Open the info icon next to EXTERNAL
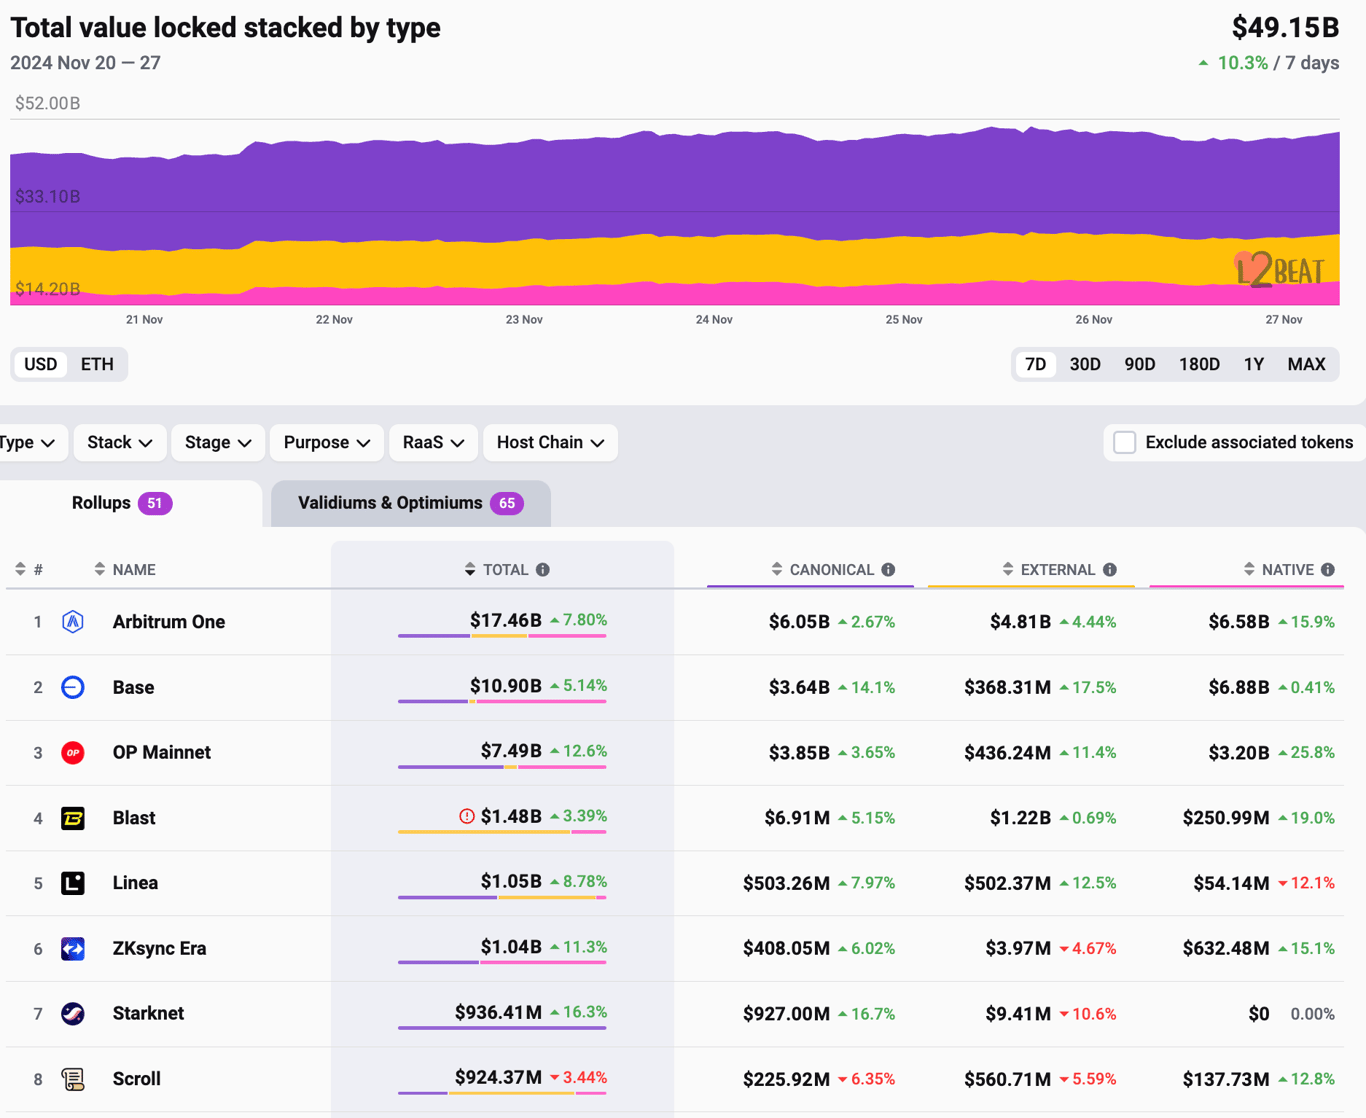 [x=1110, y=569]
